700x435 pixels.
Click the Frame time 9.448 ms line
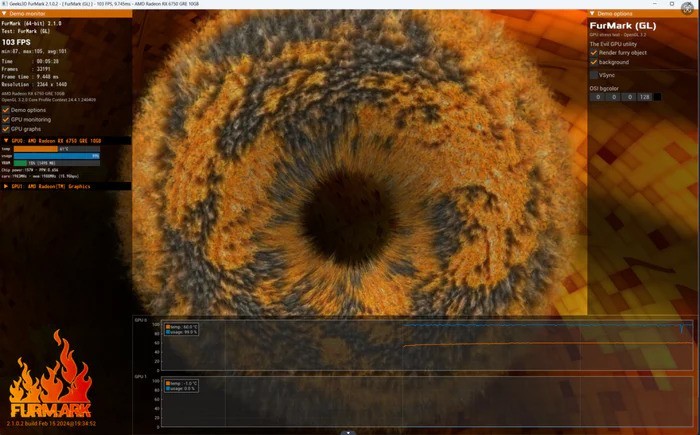click(x=30, y=77)
